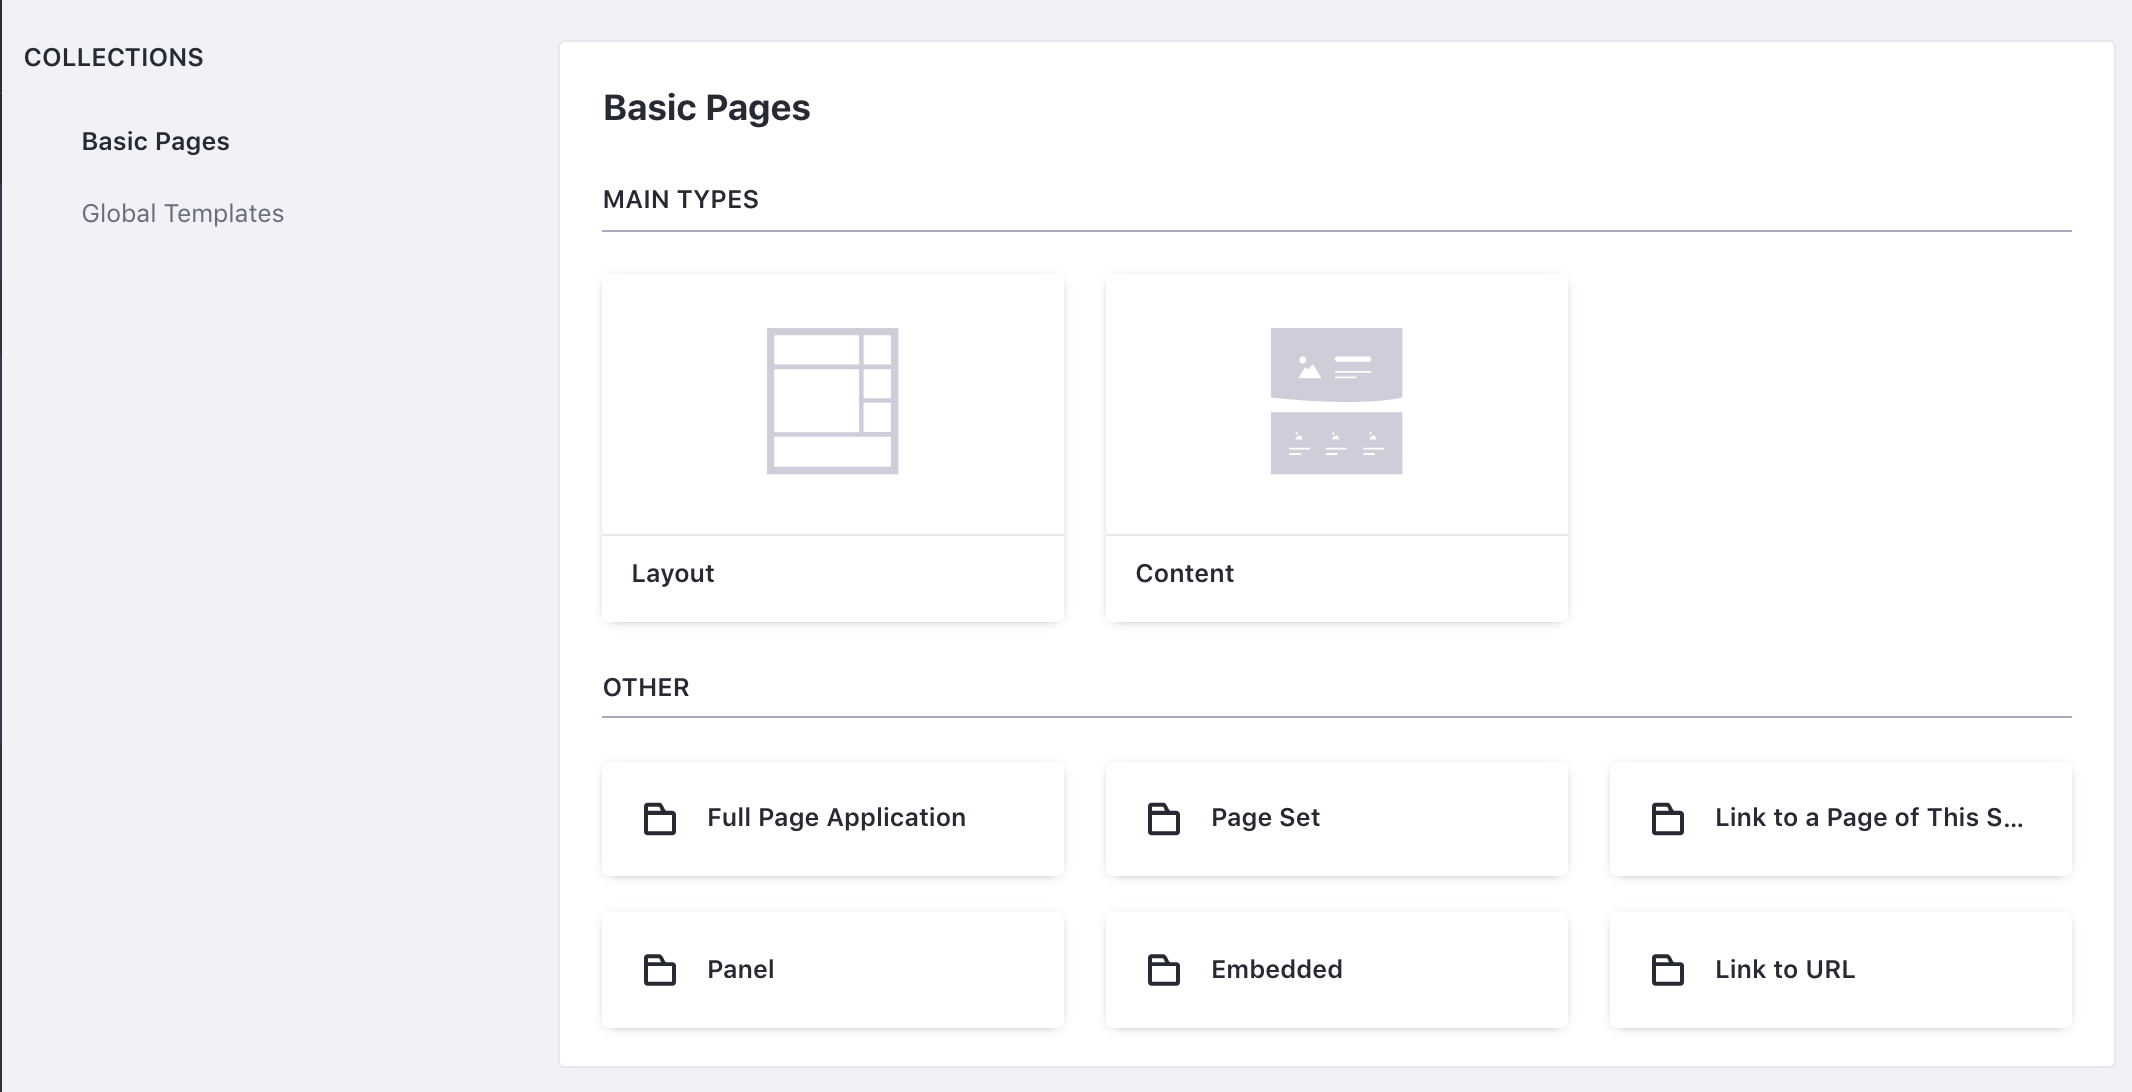Choose Link to a Page of This S... type

tap(1841, 819)
